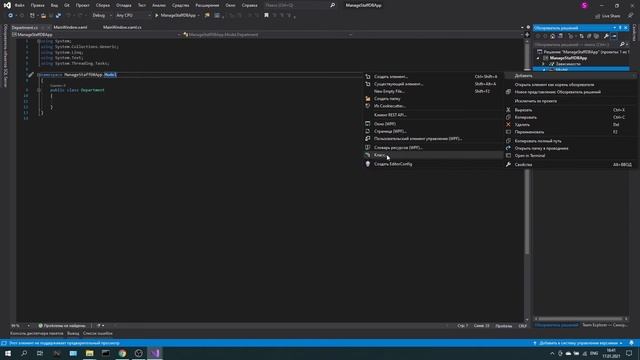Select Новое представление Обозреватель решений
Viewport: 640px width, 360px height.
click(x=571, y=92)
